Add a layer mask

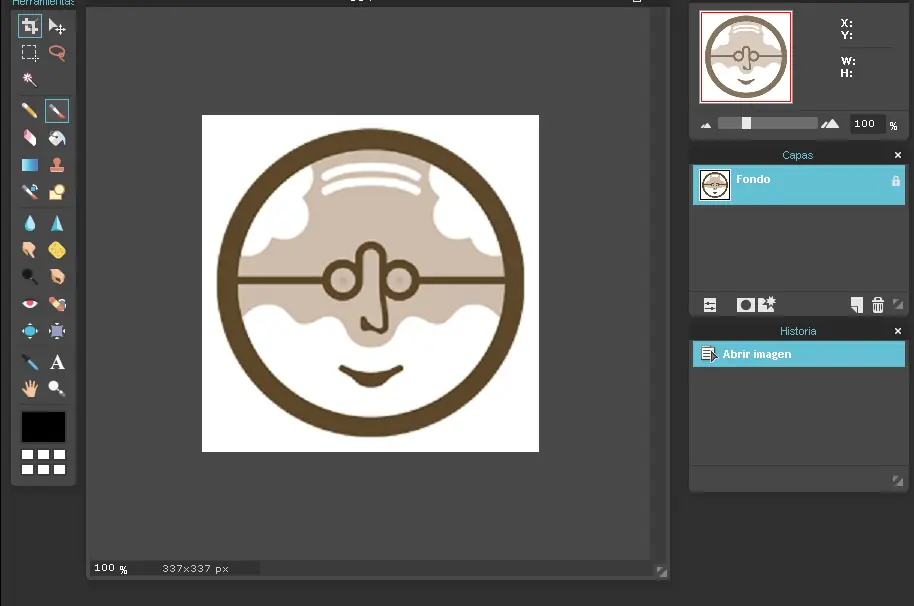pyautogui.click(x=746, y=305)
